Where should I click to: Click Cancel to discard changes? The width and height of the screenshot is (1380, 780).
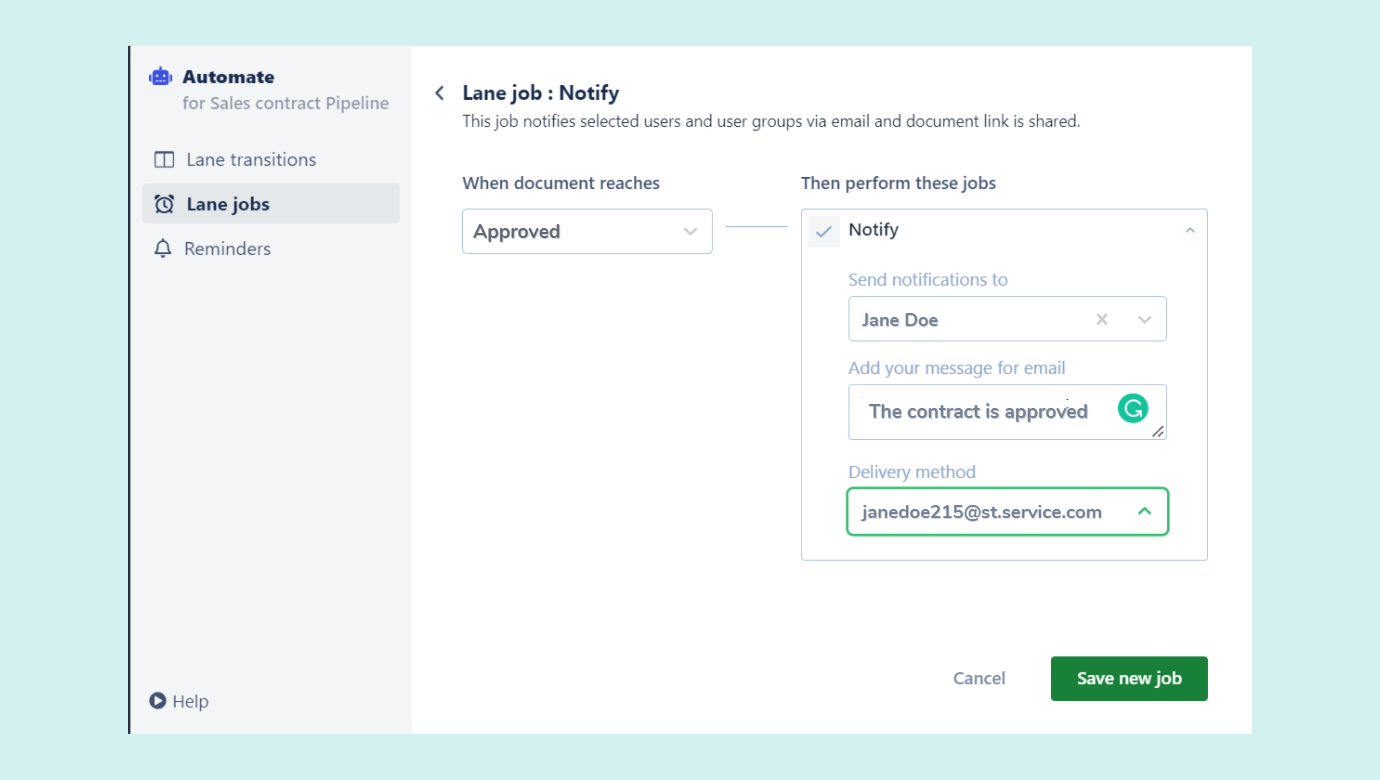coord(978,678)
